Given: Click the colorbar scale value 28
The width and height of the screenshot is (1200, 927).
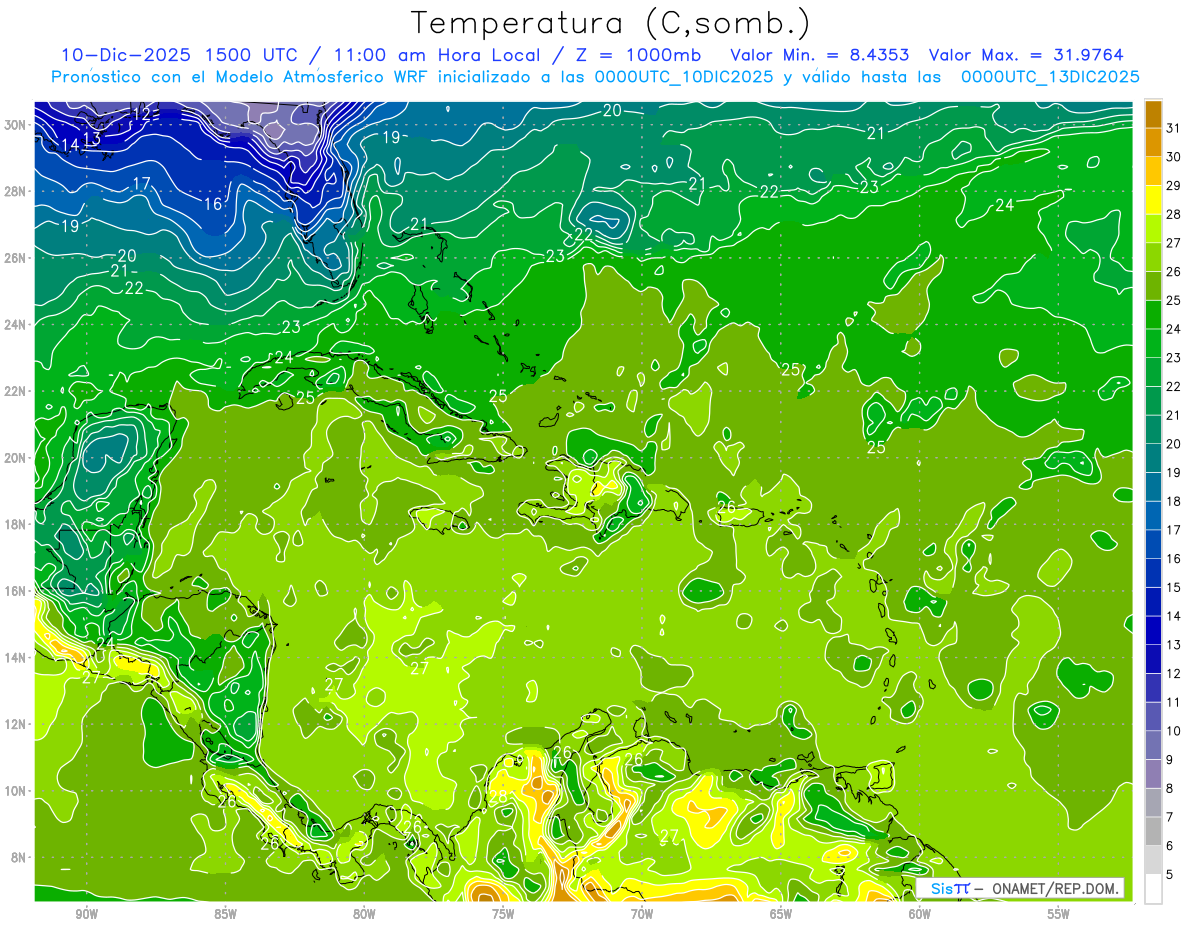Looking at the screenshot, I should pos(1174,214).
